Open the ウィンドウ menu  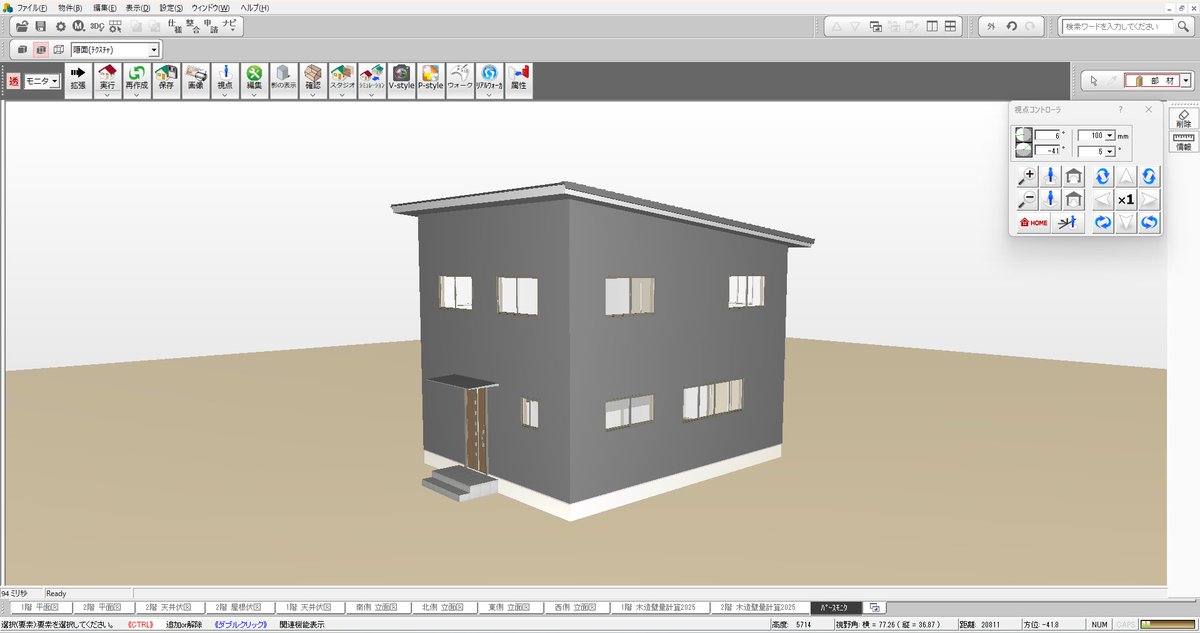pos(210,7)
